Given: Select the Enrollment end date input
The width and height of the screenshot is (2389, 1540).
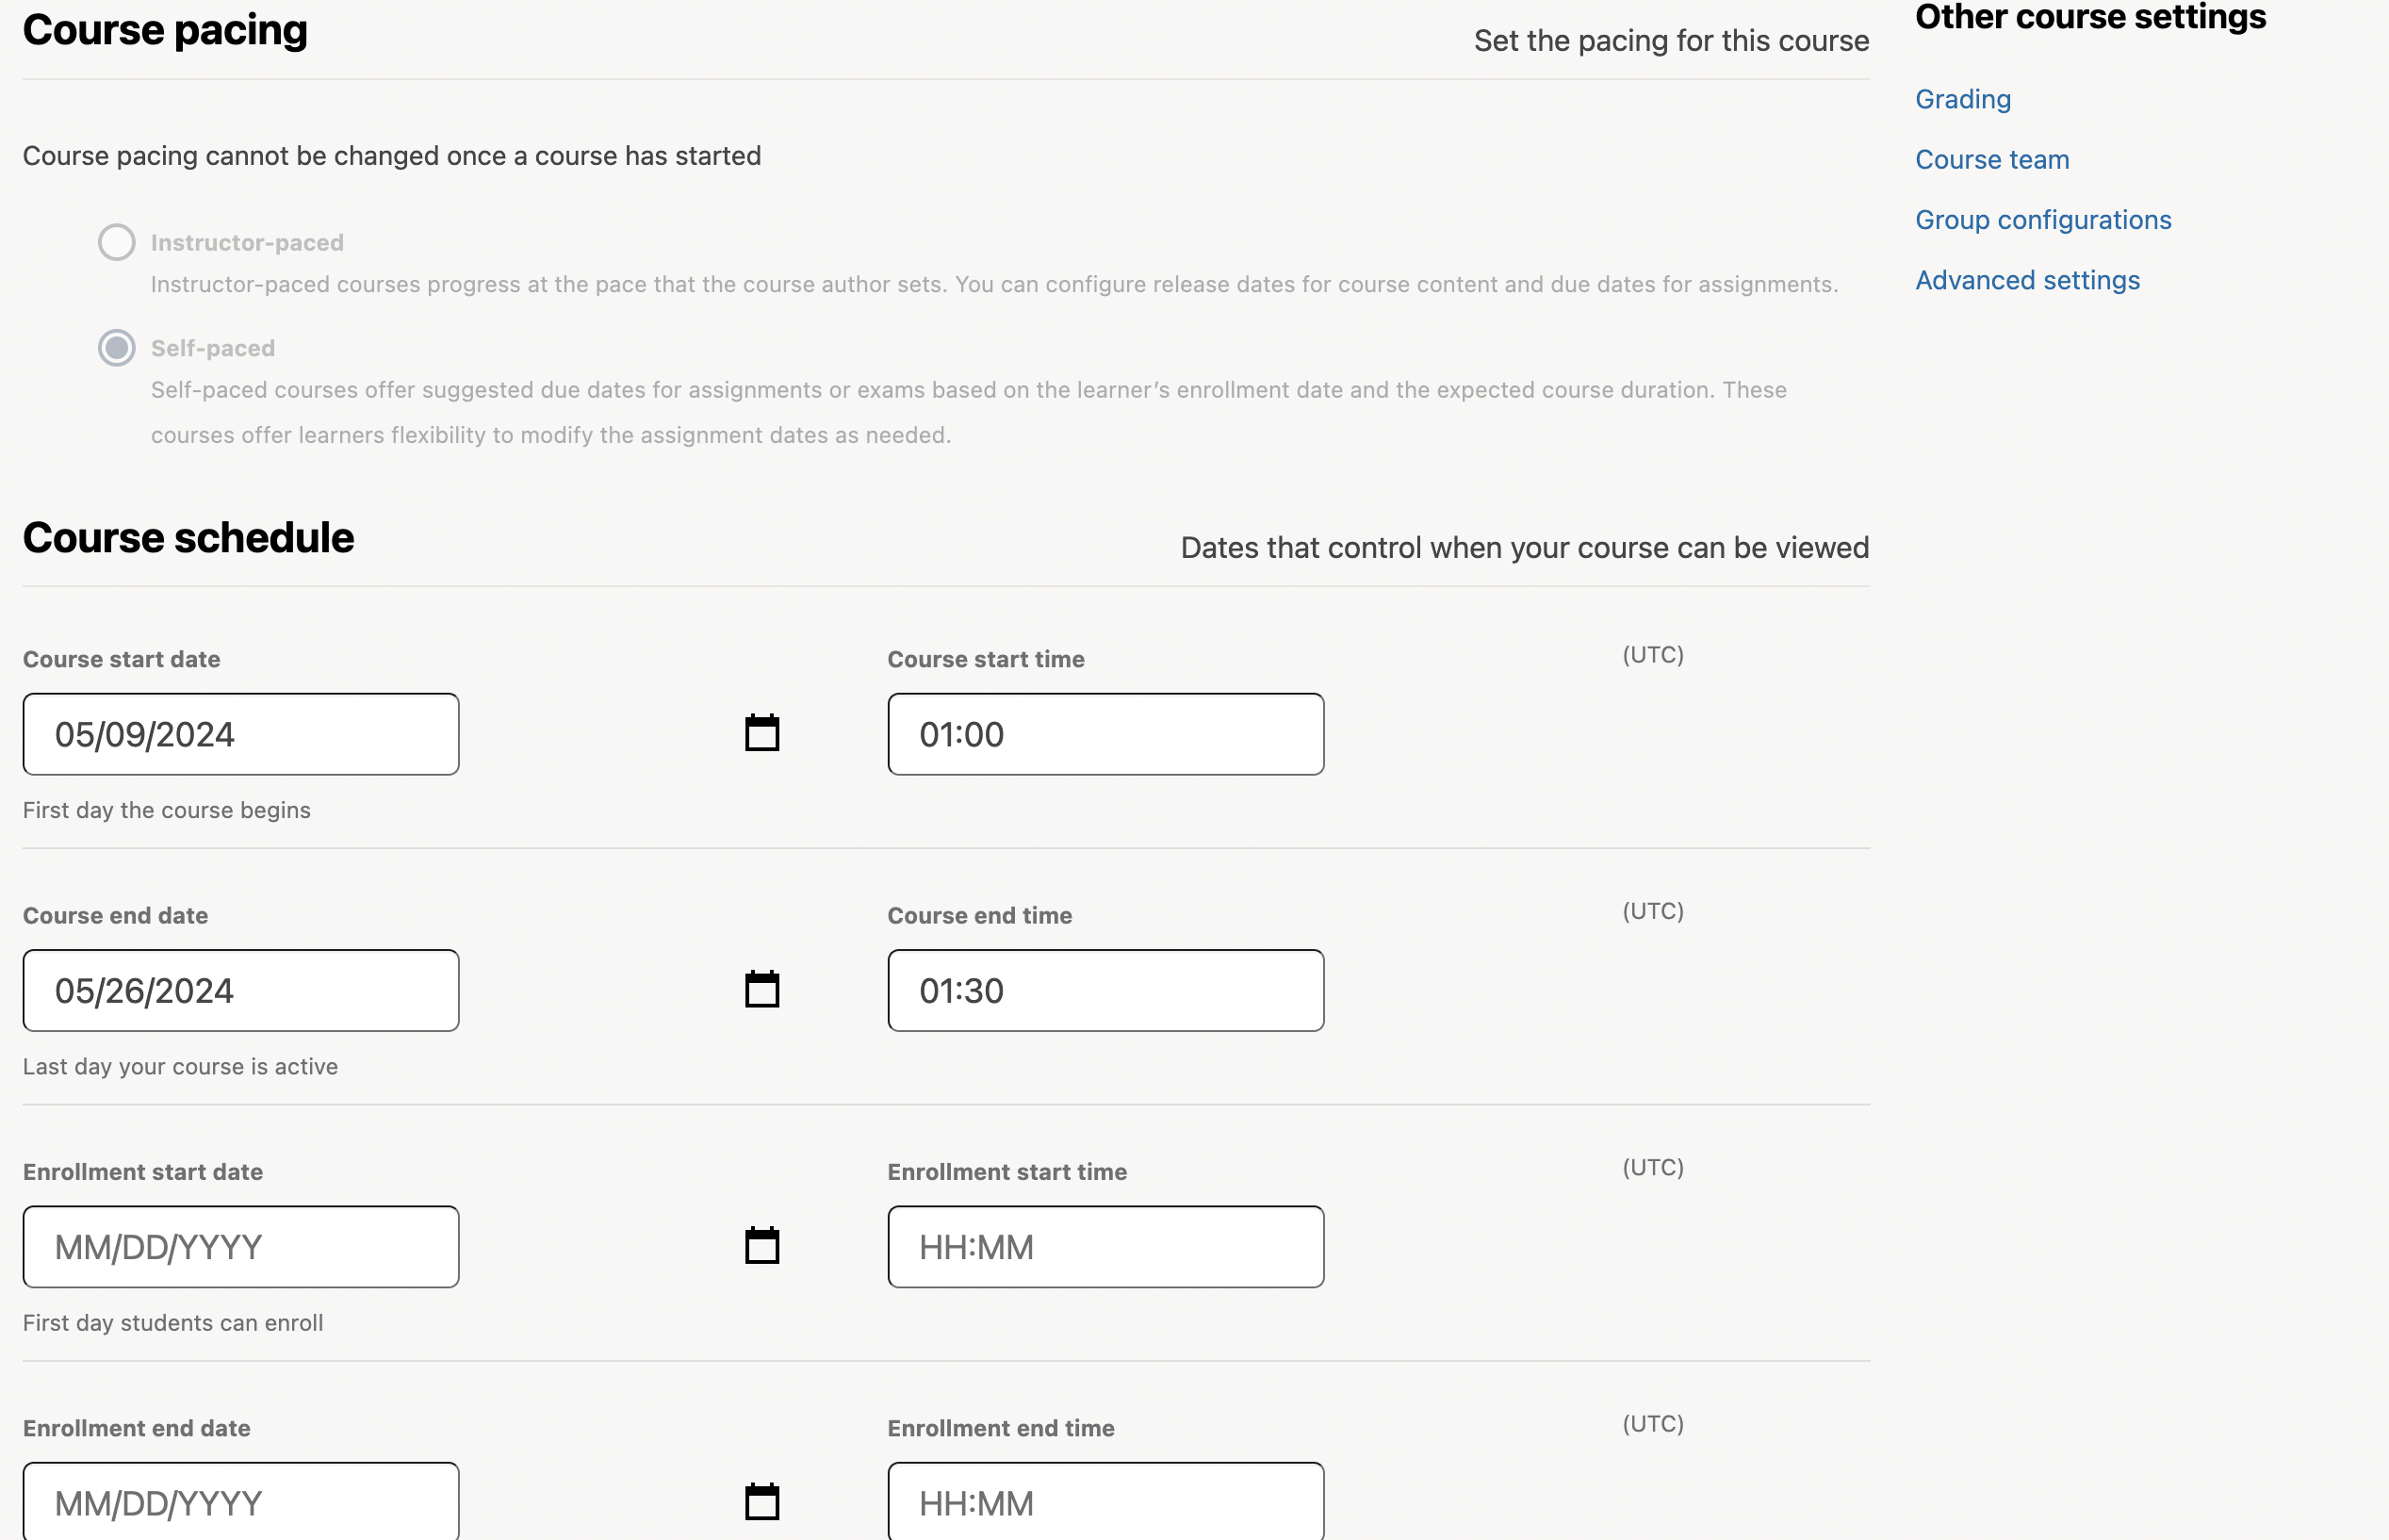Looking at the screenshot, I should (241, 1502).
